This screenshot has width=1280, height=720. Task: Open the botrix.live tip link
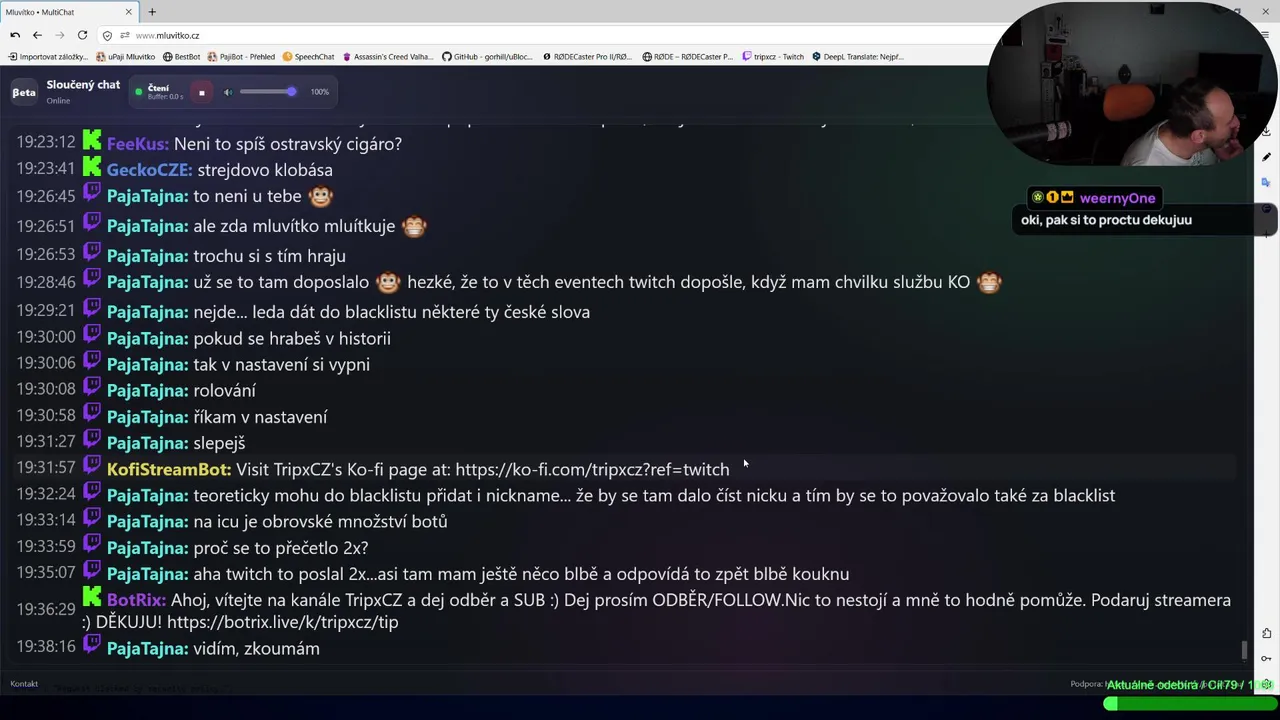point(282,622)
